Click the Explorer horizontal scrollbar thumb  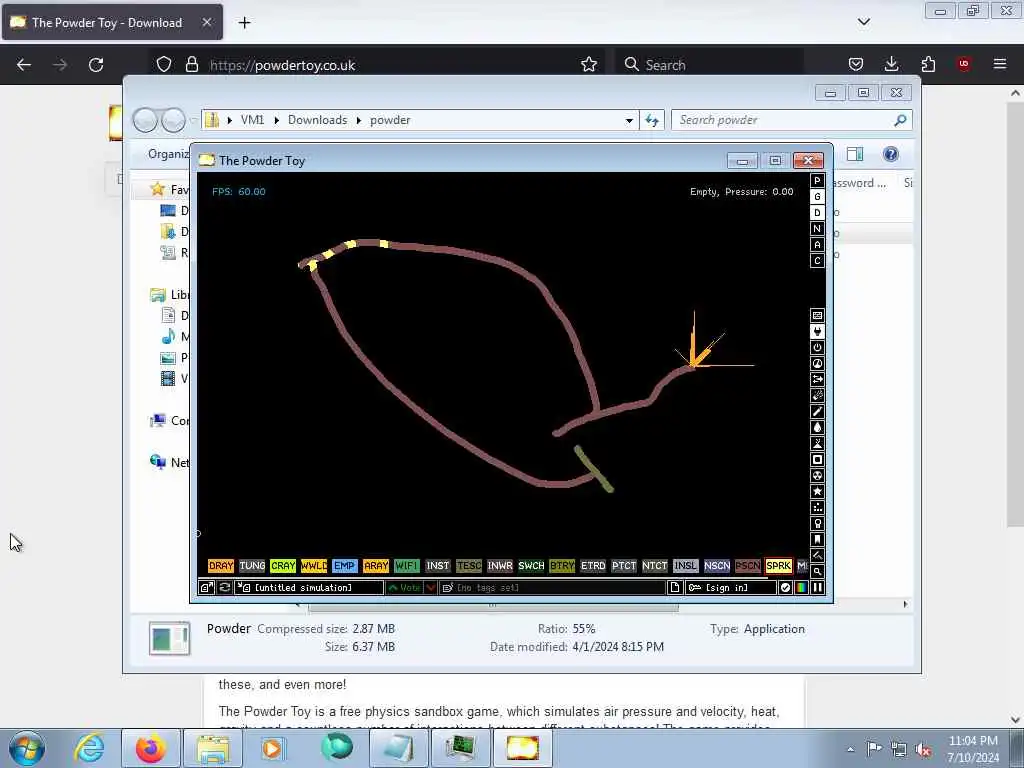tap(493, 607)
